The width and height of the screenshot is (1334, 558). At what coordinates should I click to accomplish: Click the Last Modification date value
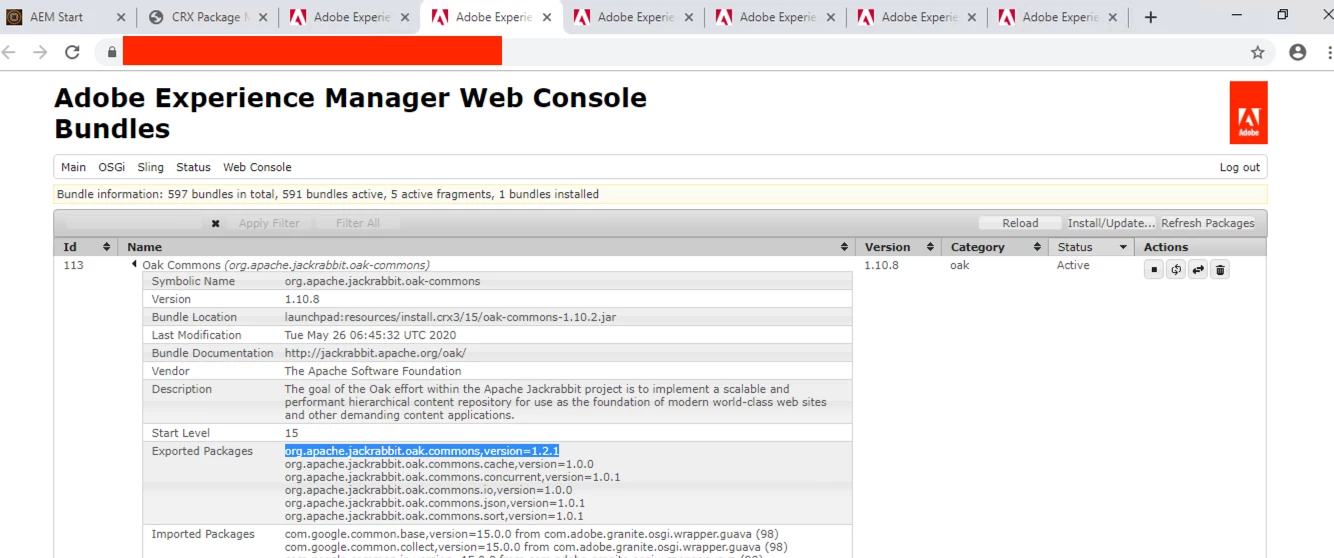point(370,335)
